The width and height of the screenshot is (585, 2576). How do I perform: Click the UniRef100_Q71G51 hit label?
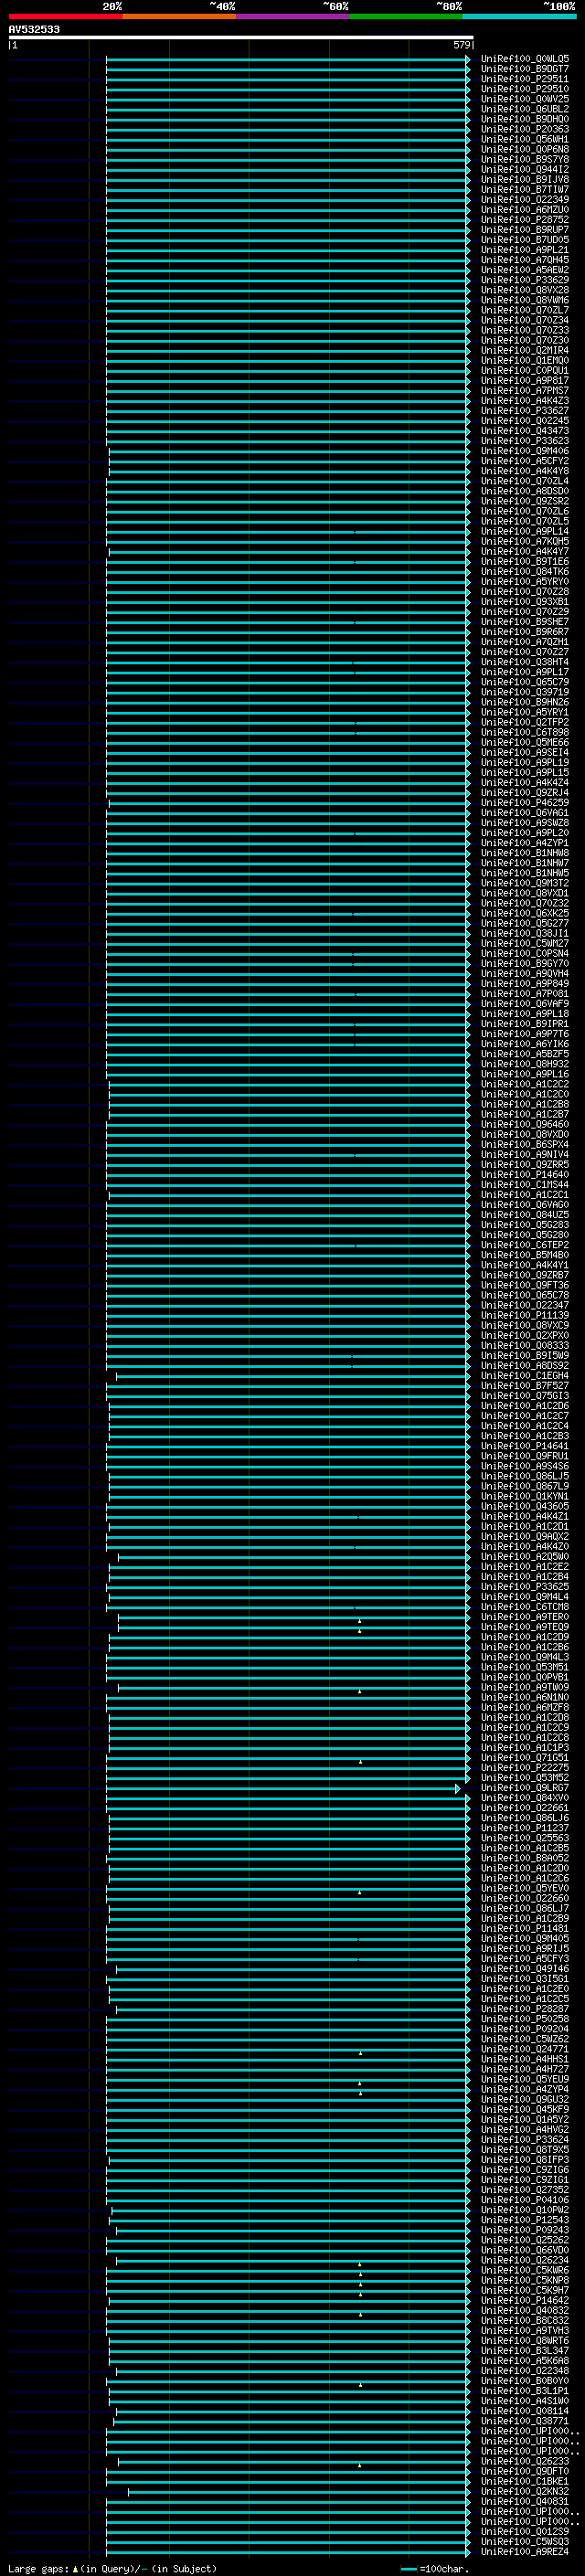tap(524, 1758)
